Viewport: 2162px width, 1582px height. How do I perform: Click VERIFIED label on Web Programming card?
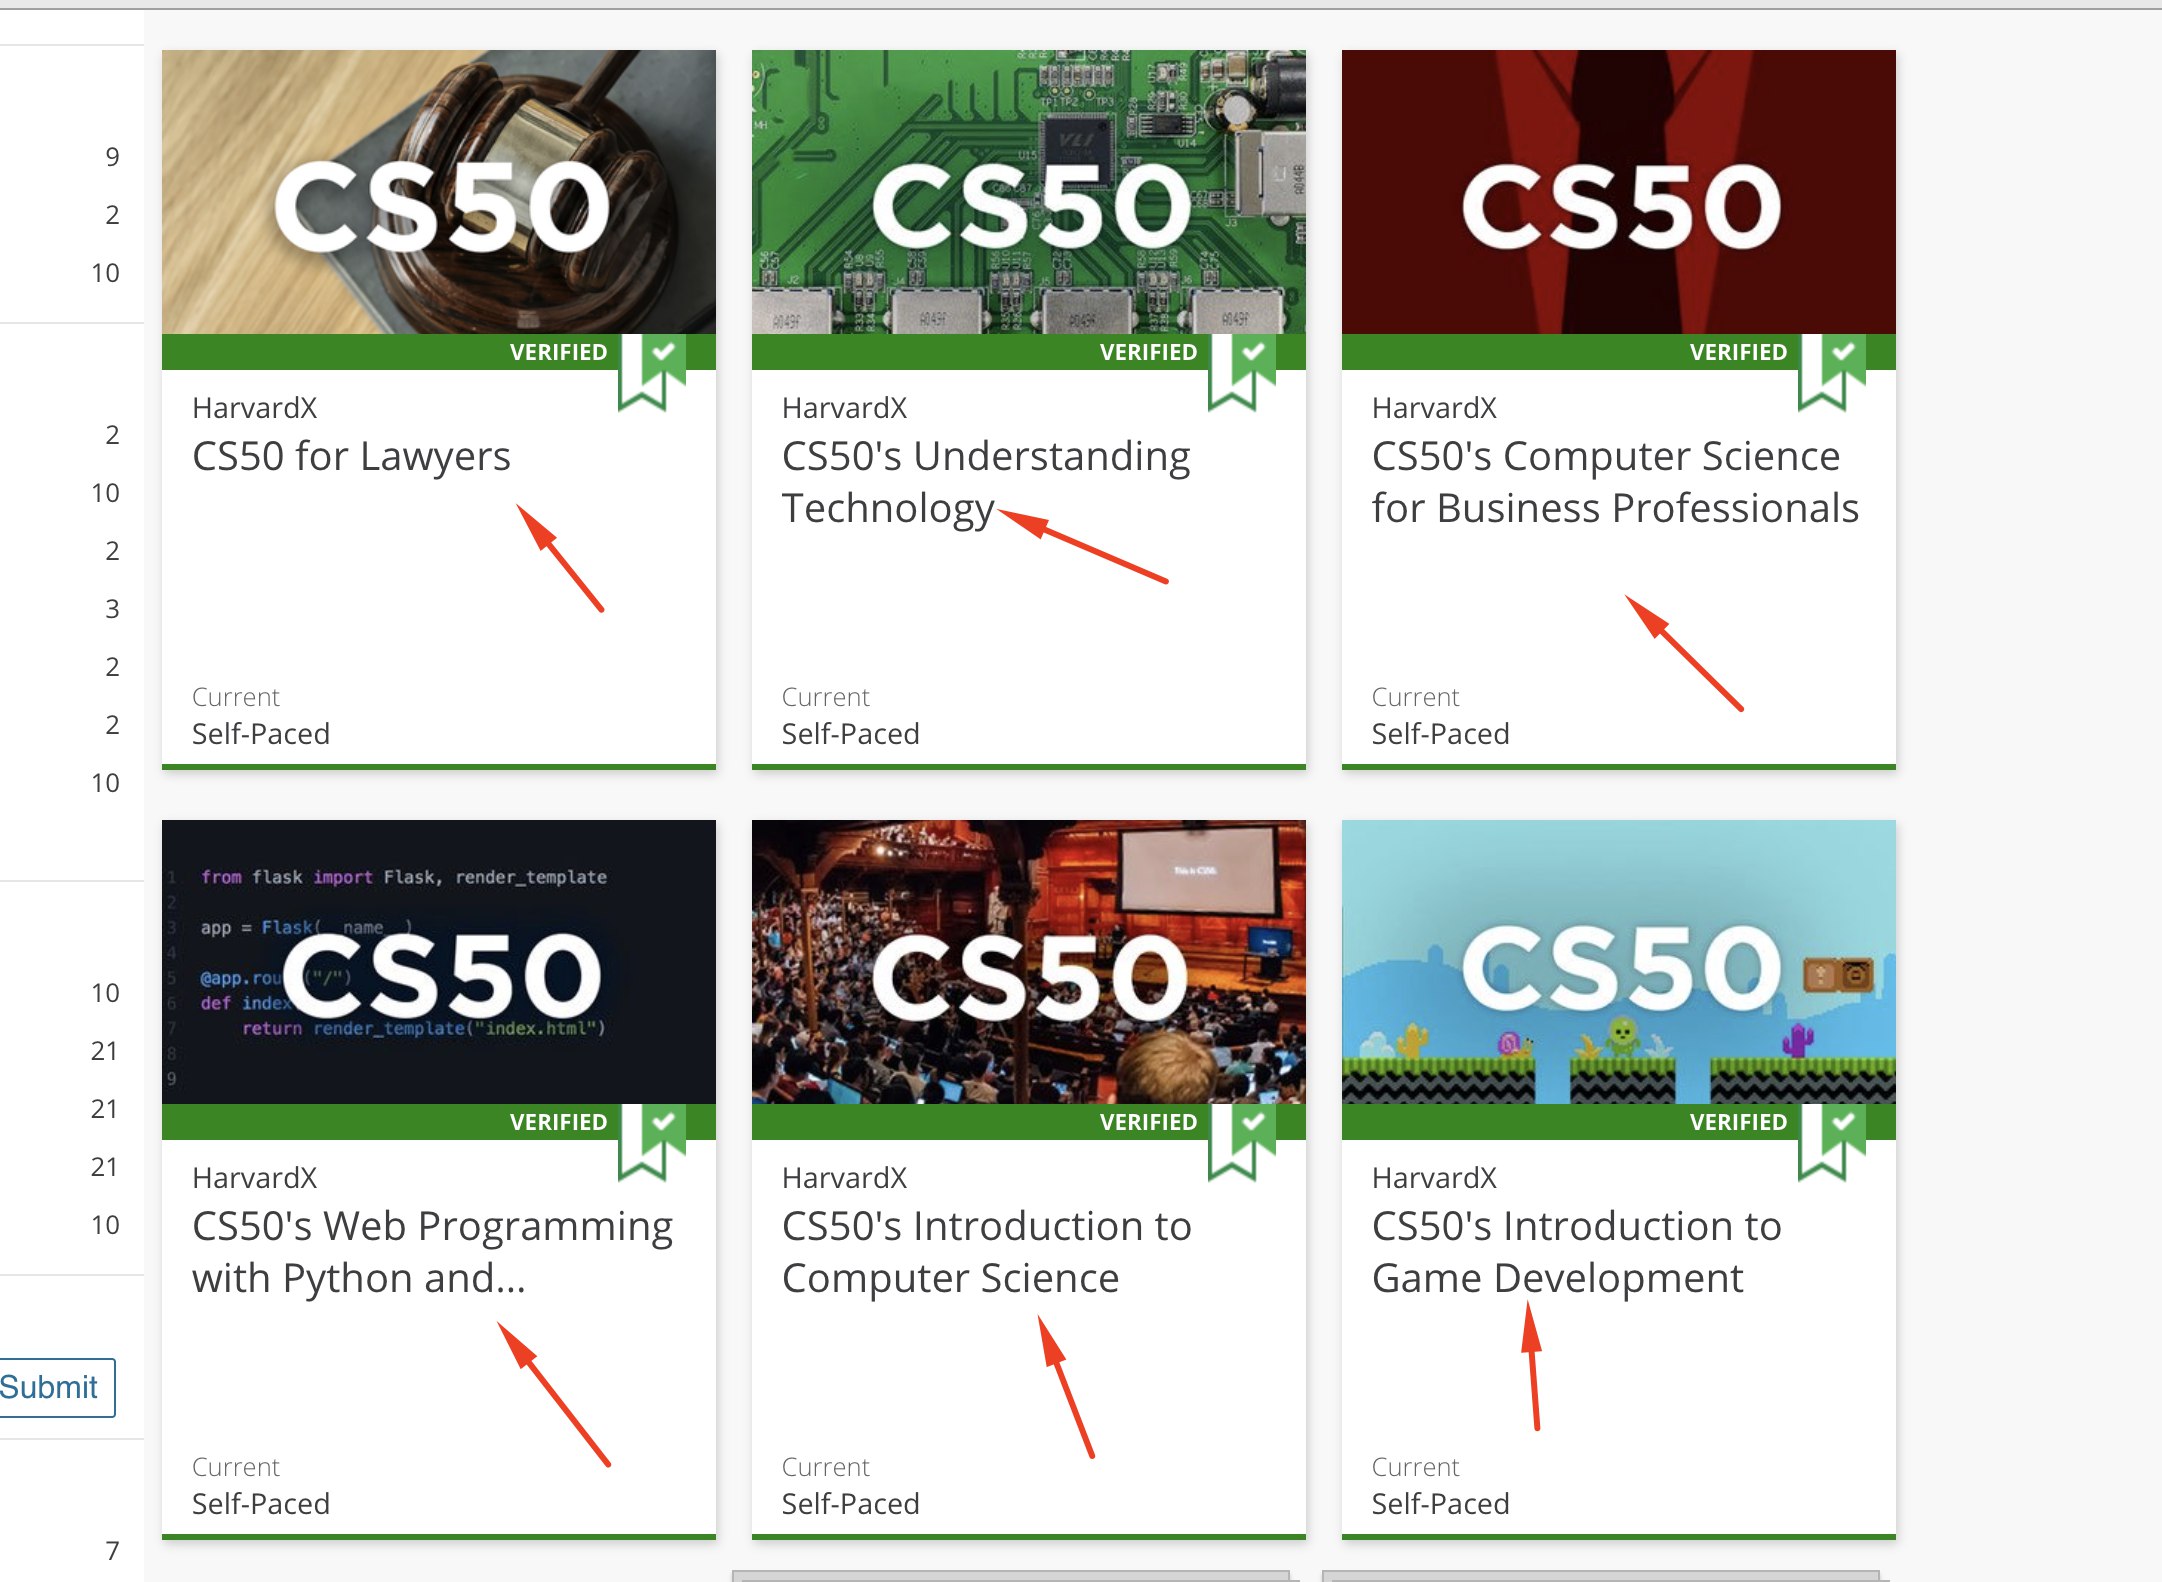558,1122
